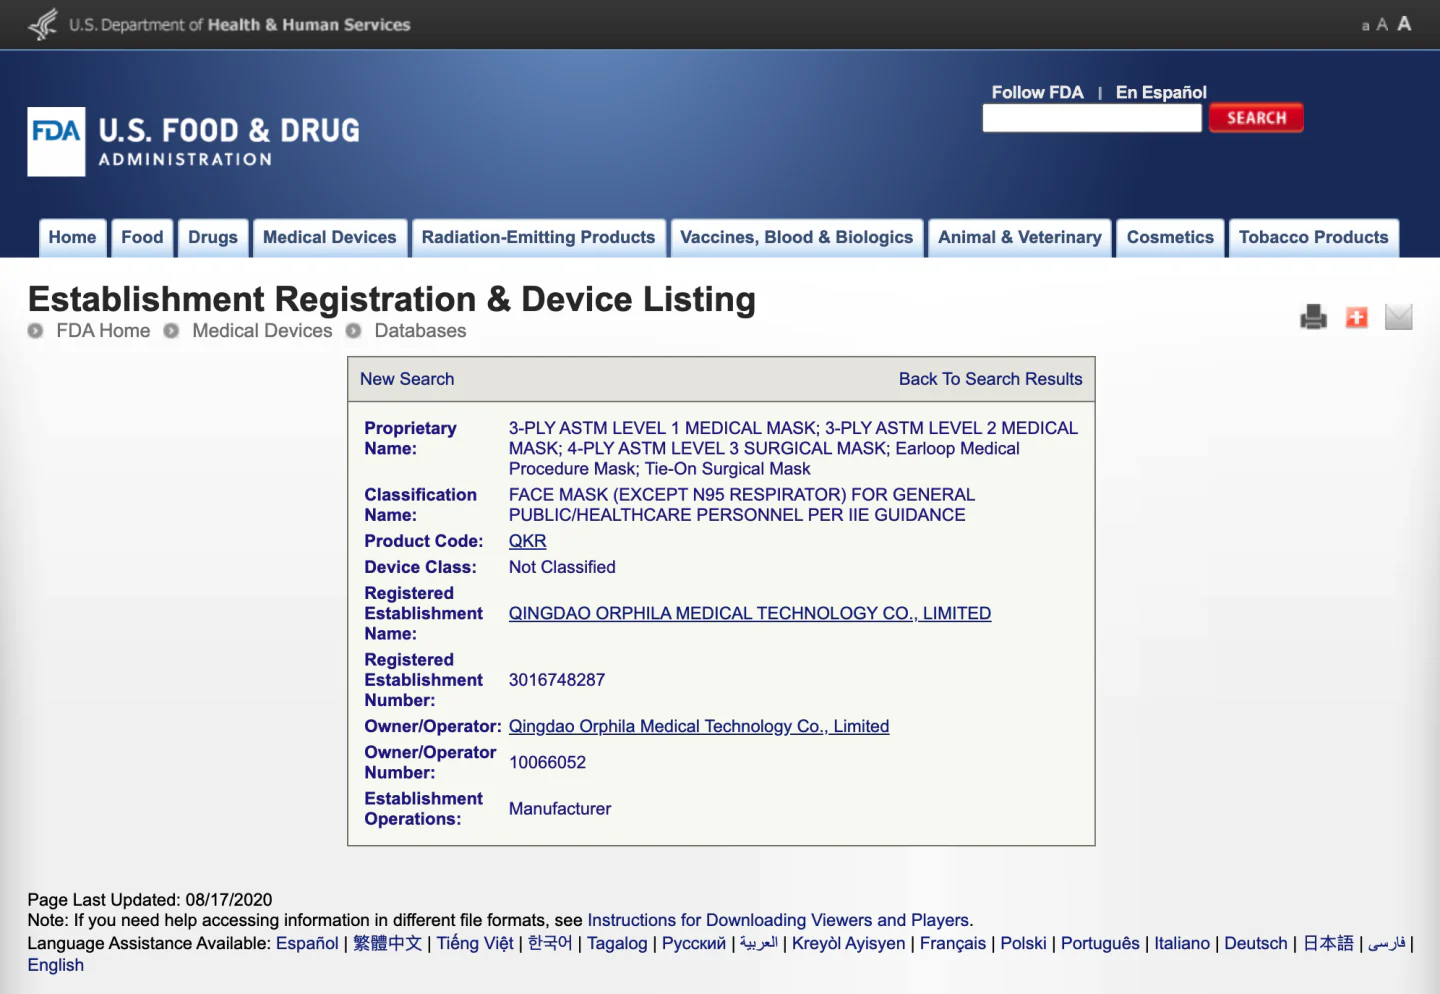The image size is (1440, 994).
Task: Choose Español language assistance
Action: tap(307, 943)
